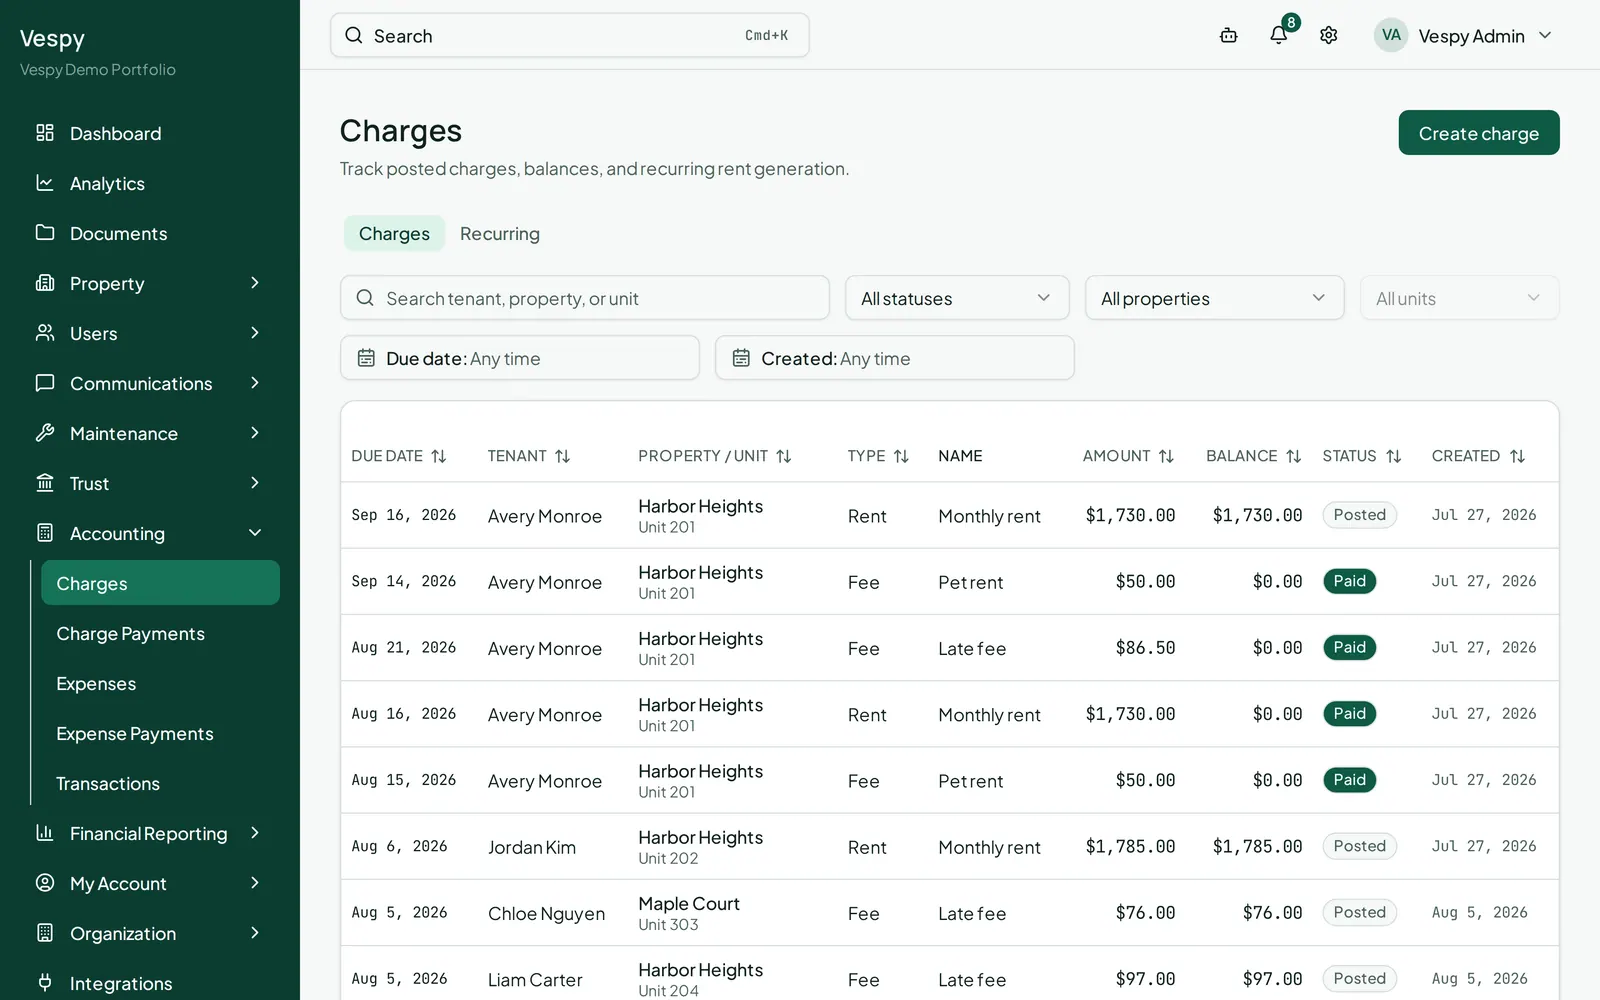1600x1000 pixels.
Task: Open the Created date filter
Action: click(895, 358)
